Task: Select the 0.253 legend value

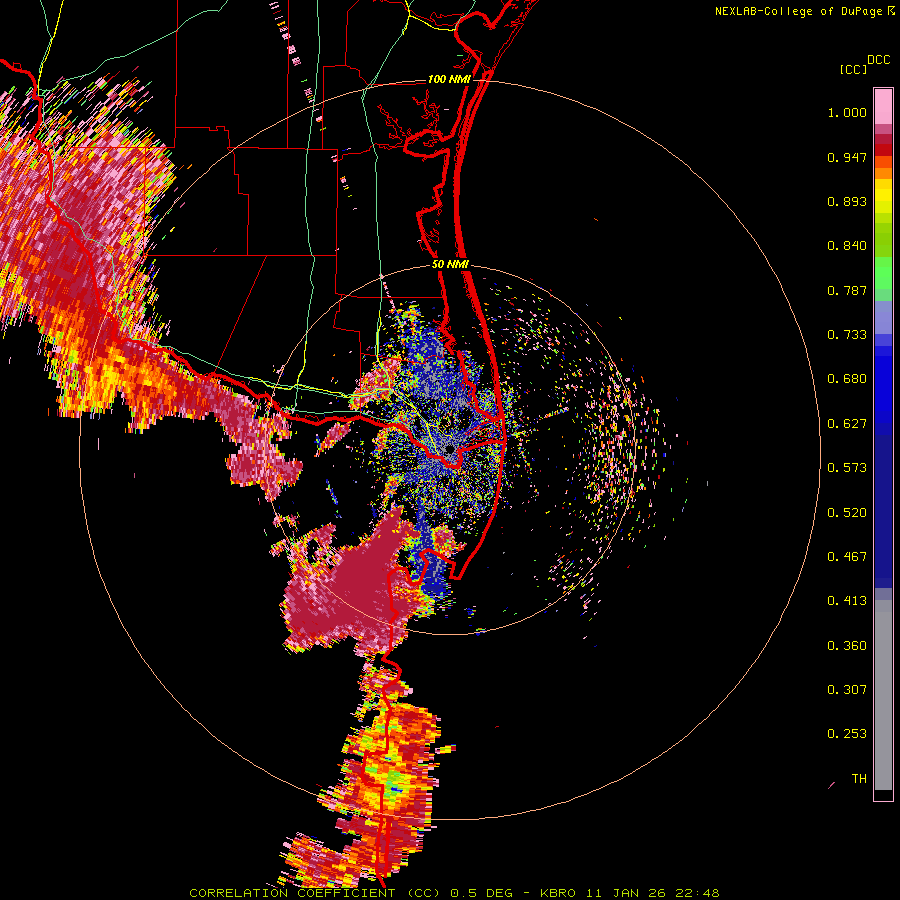Action: [847, 734]
